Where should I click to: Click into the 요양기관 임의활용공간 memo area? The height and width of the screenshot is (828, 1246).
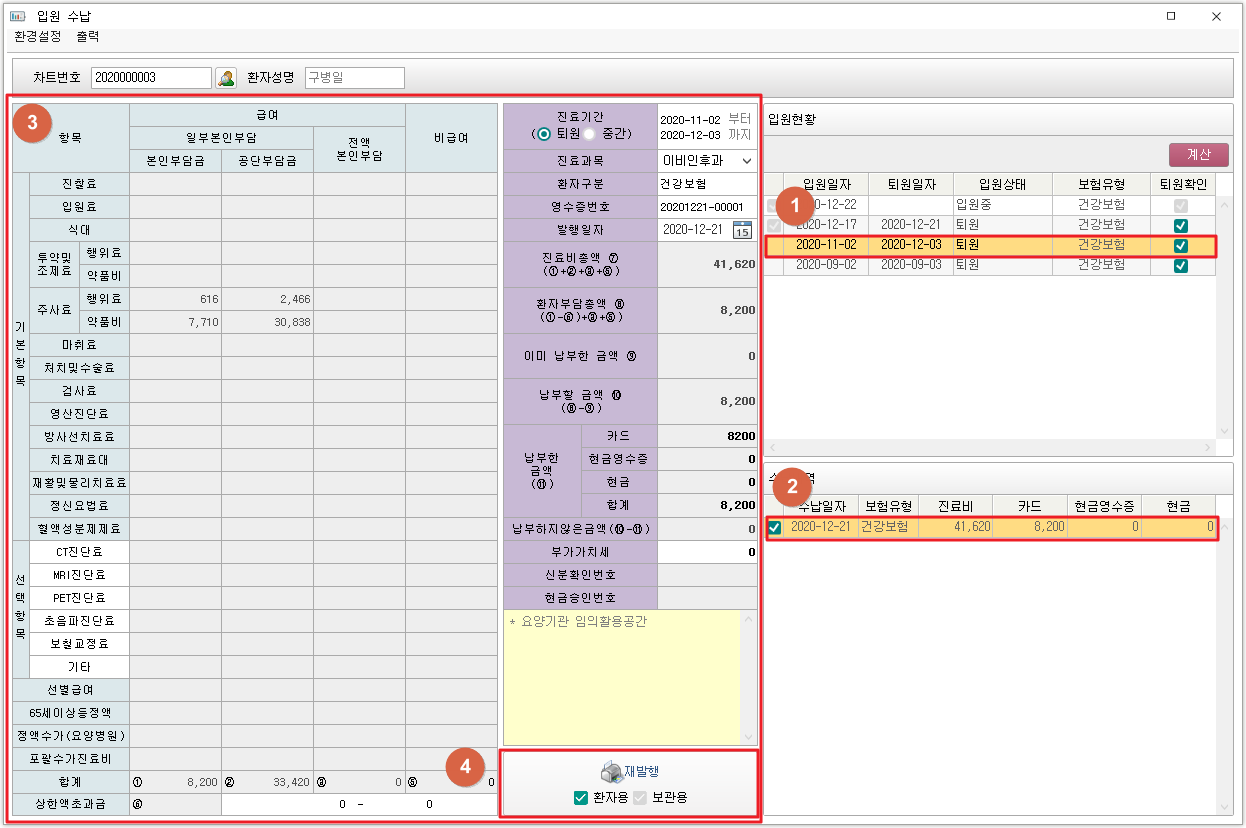(x=620, y=680)
